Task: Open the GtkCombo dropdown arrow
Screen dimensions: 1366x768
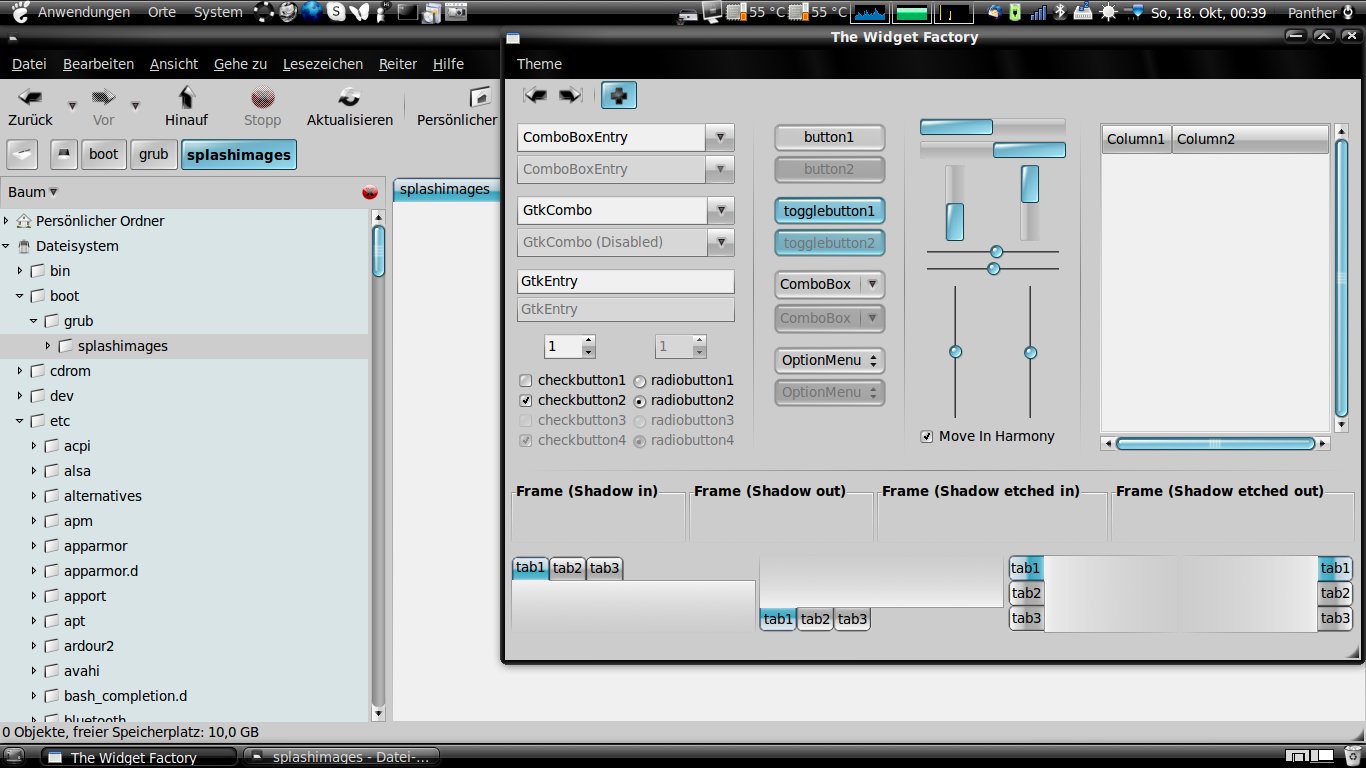Action: click(x=720, y=210)
